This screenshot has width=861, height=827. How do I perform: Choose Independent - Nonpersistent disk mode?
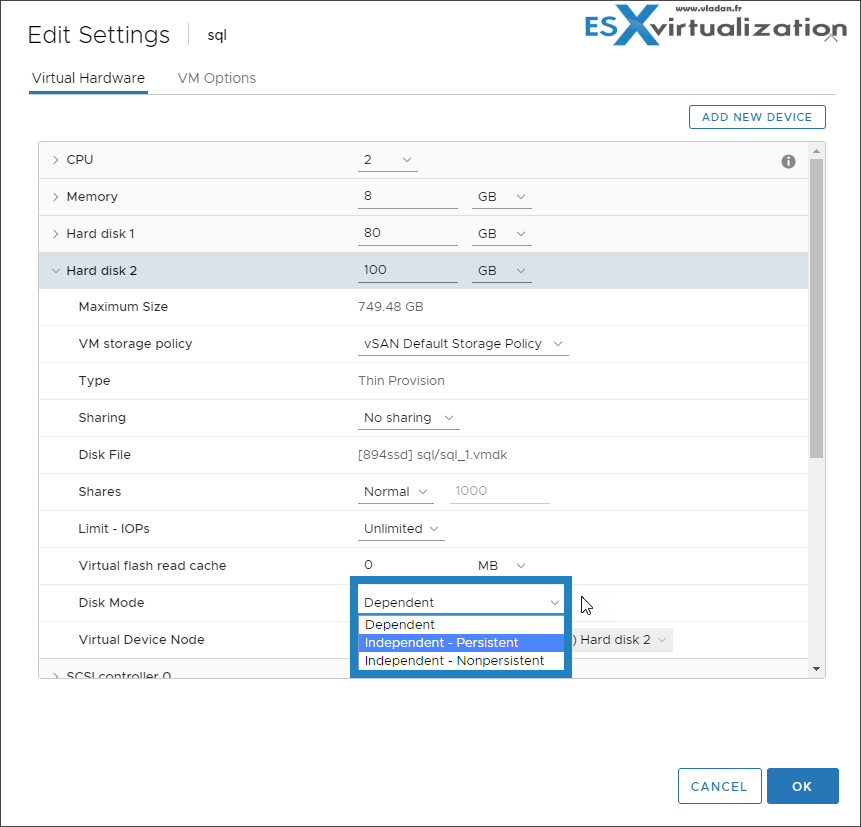[461, 661]
